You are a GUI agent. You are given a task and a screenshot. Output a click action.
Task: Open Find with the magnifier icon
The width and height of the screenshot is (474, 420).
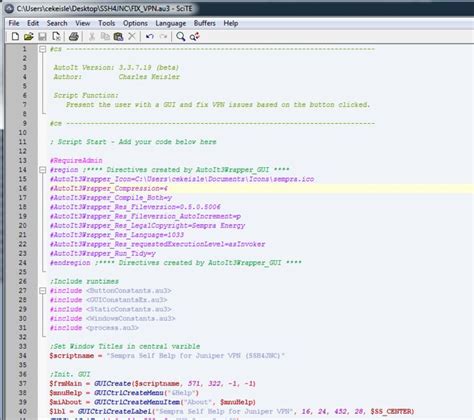coord(180,36)
